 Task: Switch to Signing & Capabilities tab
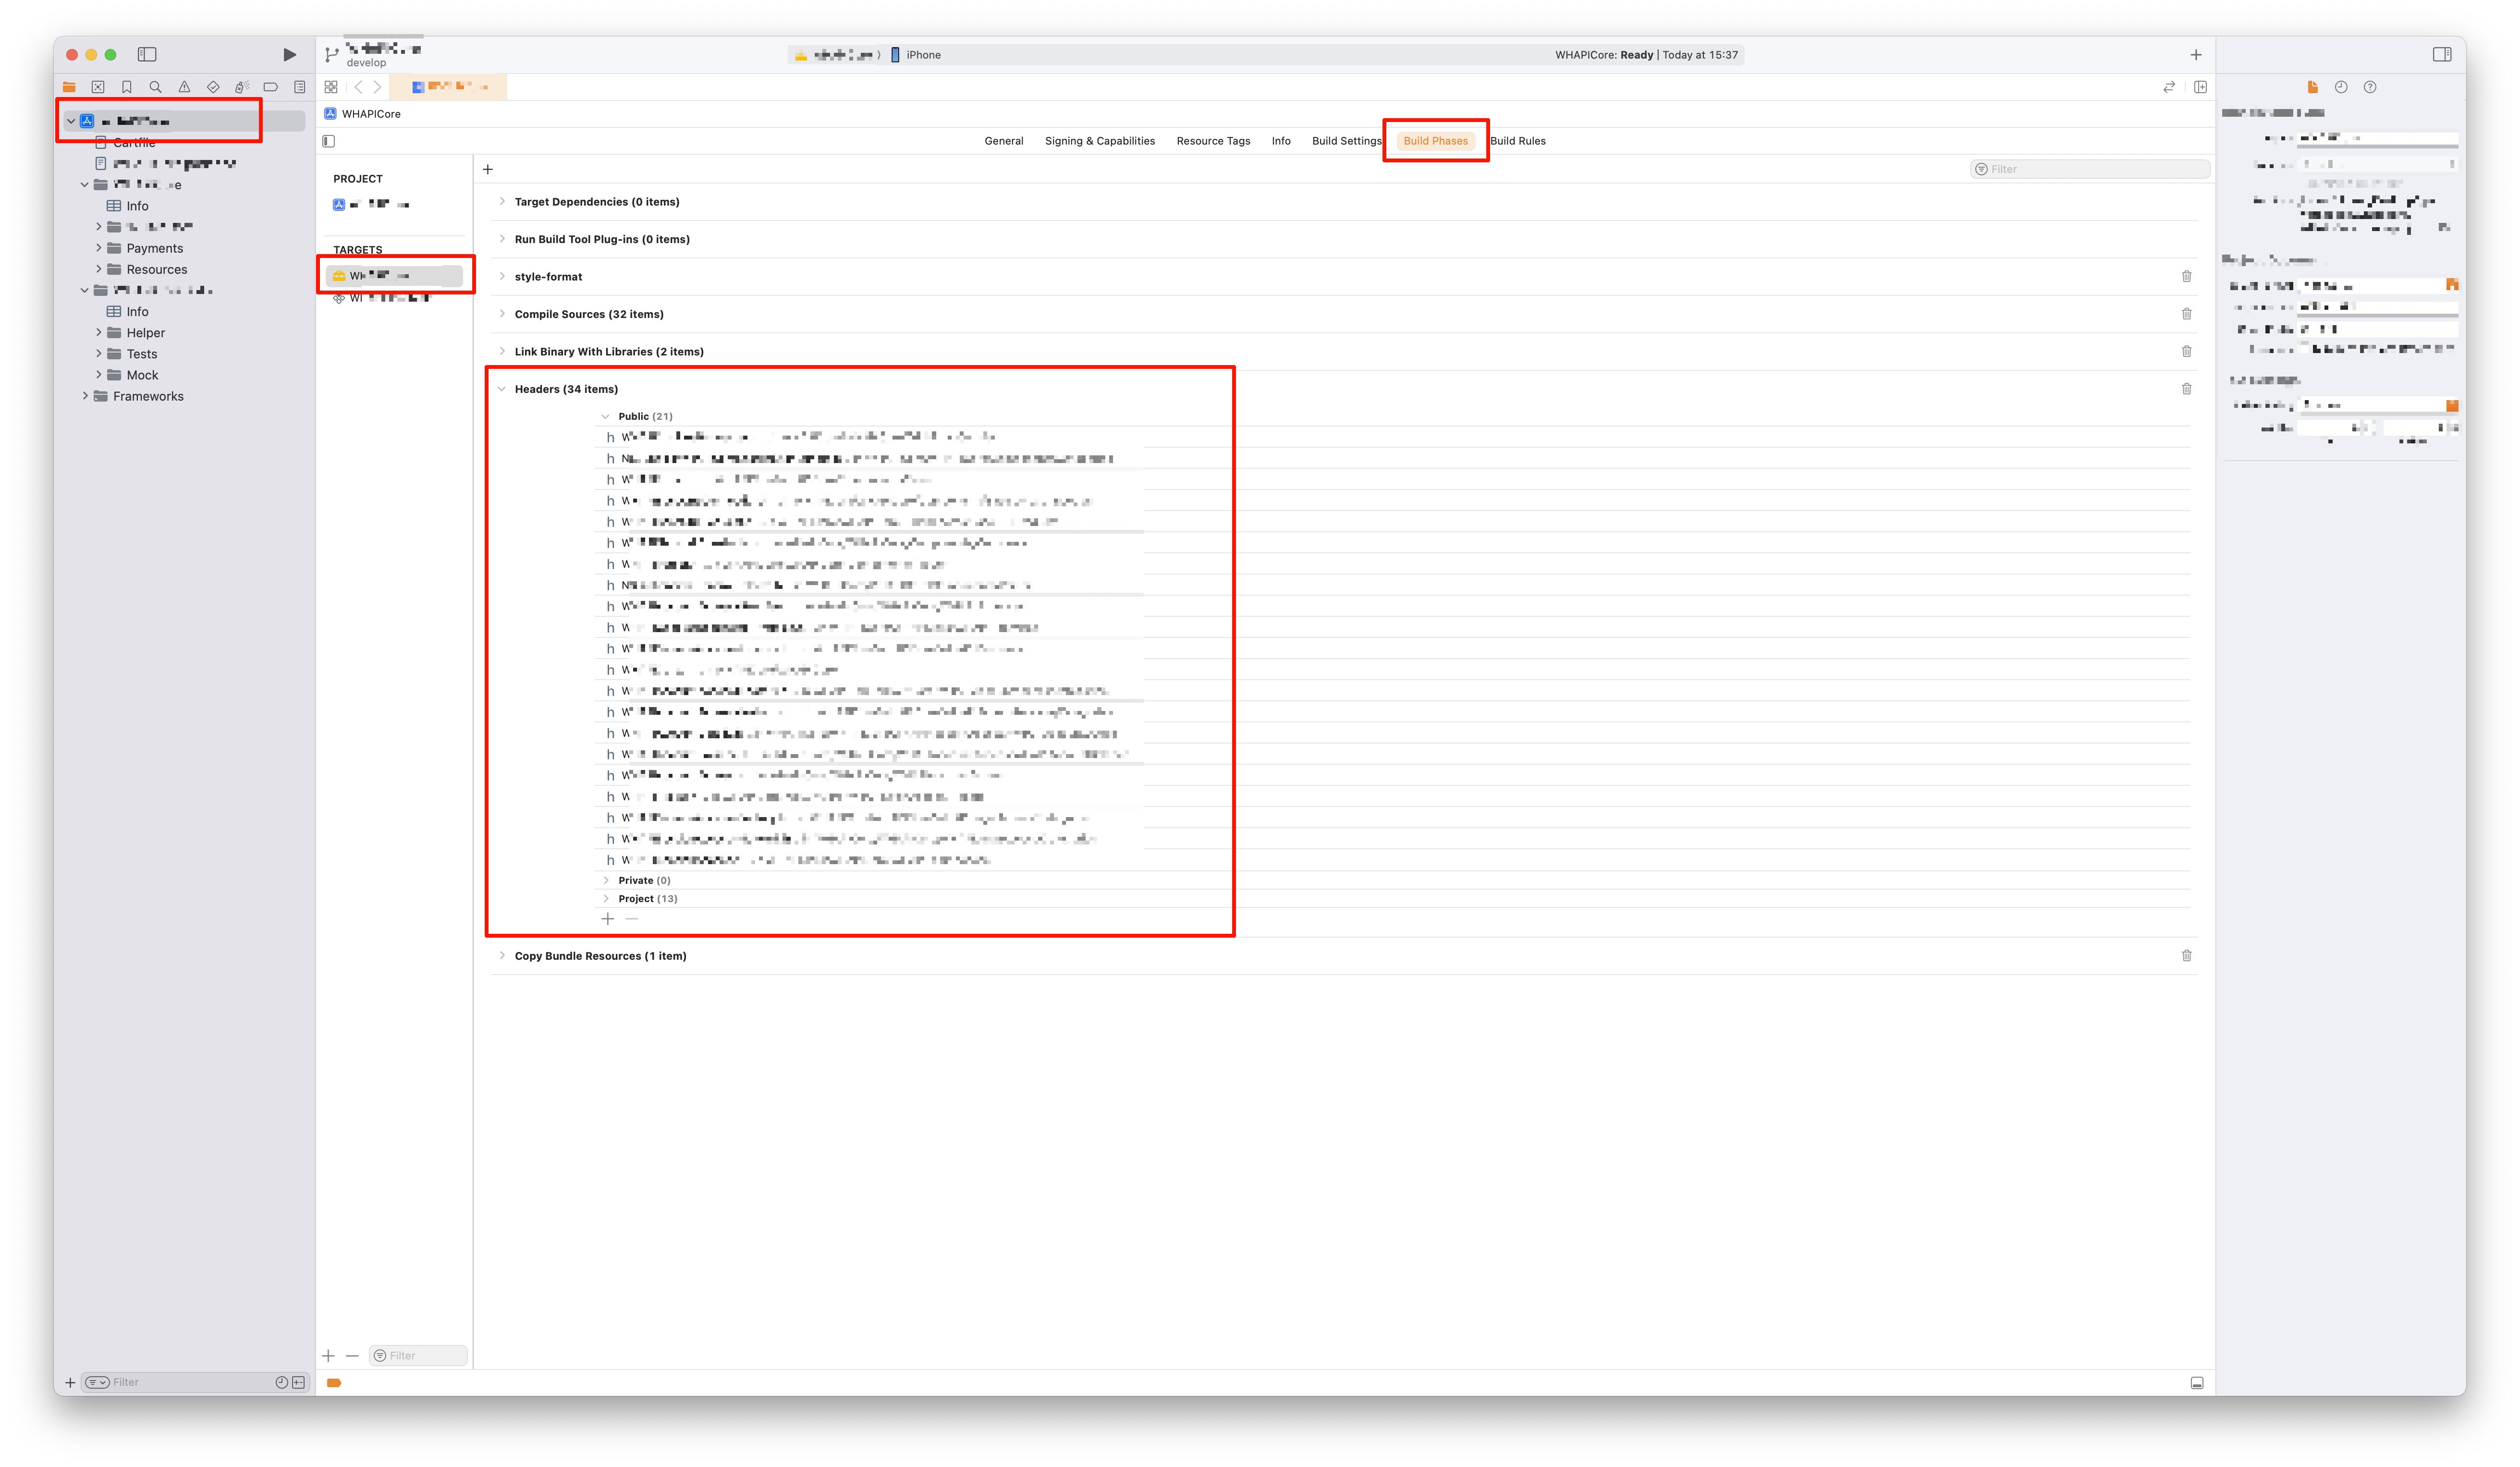click(x=1099, y=141)
